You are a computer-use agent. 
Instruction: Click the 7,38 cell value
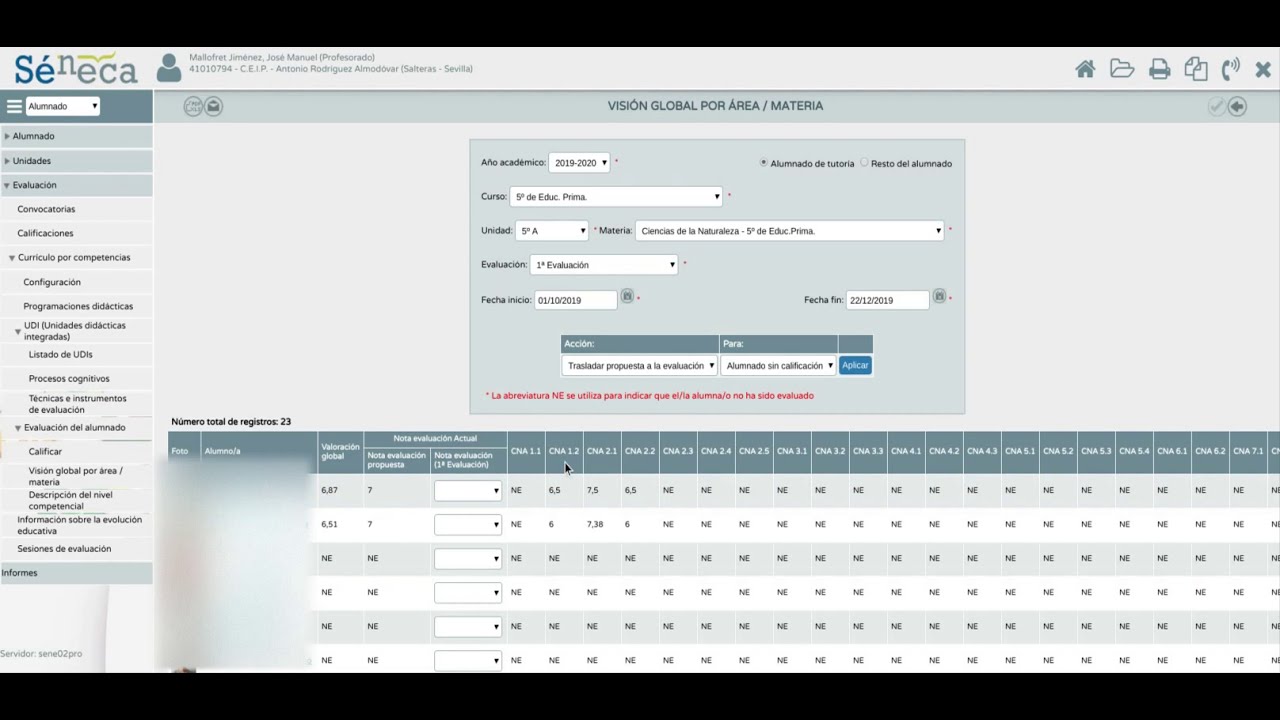tap(595, 525)
